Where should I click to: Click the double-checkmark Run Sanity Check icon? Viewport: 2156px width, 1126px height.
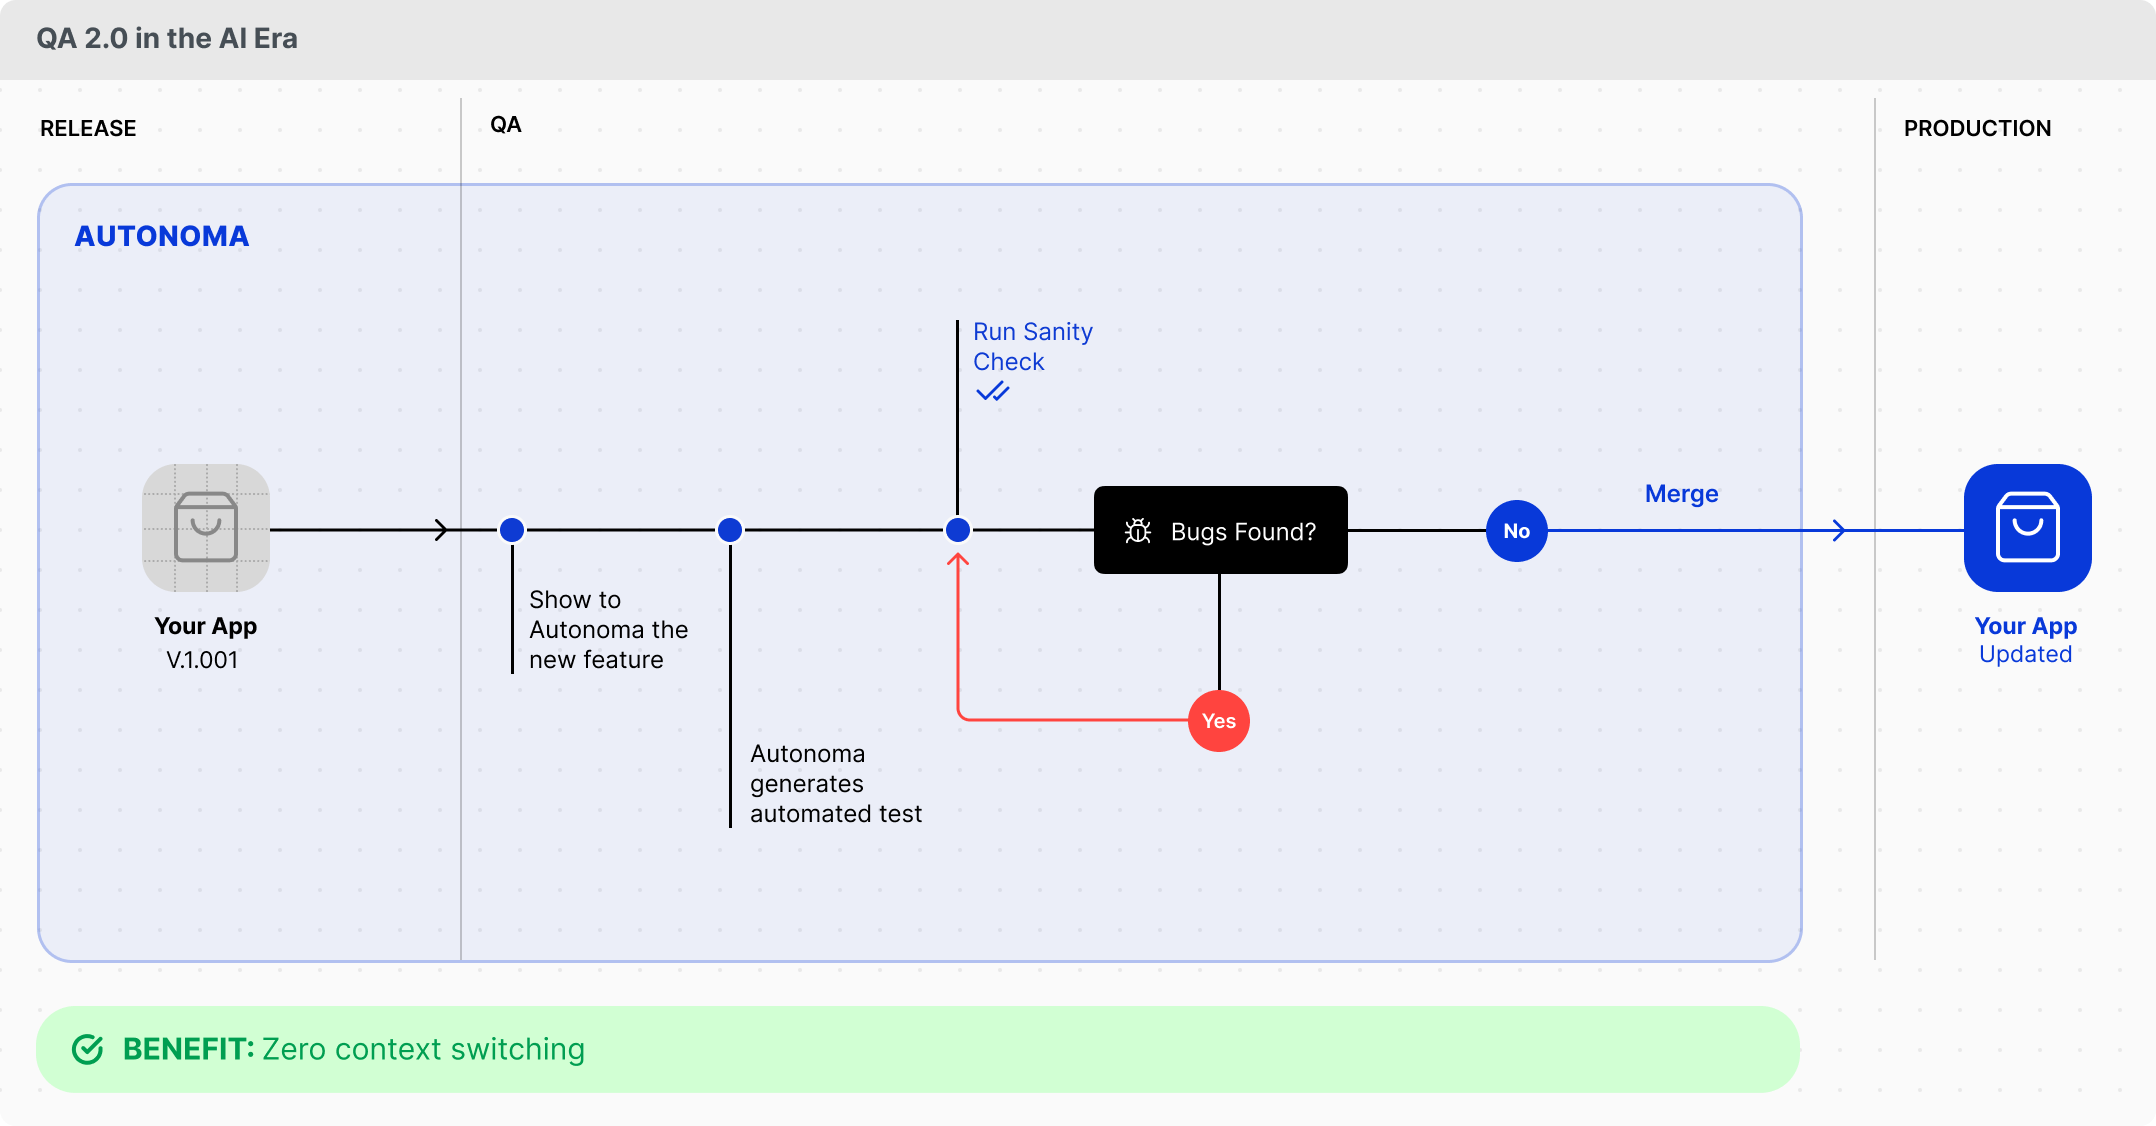pos(993,391)
